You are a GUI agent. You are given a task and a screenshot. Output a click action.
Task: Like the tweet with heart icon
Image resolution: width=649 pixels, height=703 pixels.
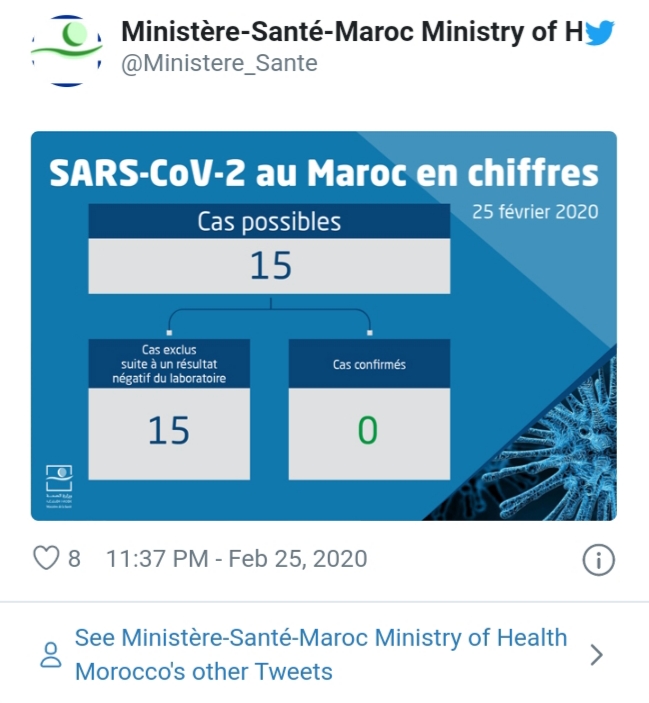[x=46, y=558]
